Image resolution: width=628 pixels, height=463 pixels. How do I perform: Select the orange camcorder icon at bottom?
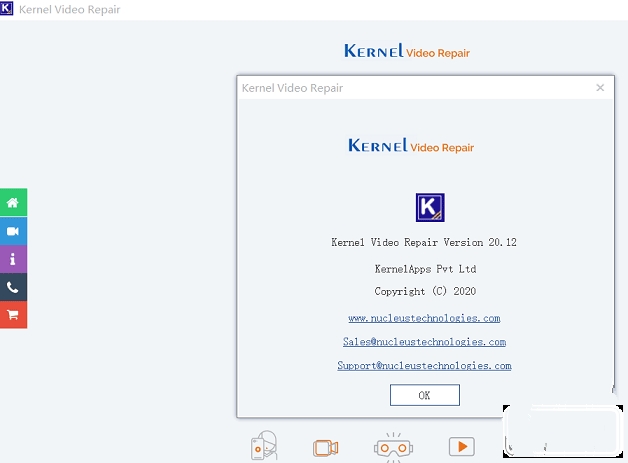click(x=326, y=447)
